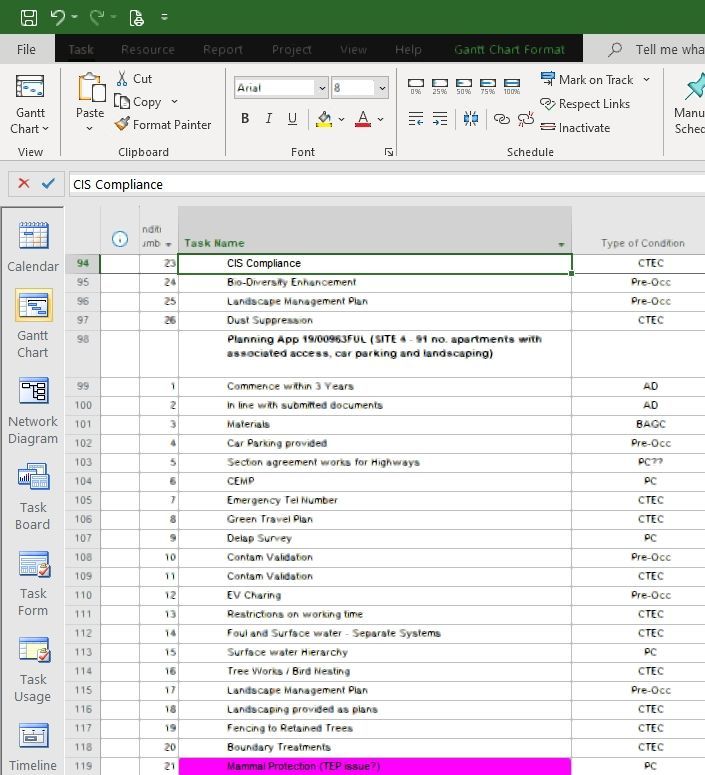Click the Undo arrow icon
The image size is (705, 775).
[58, 18]
